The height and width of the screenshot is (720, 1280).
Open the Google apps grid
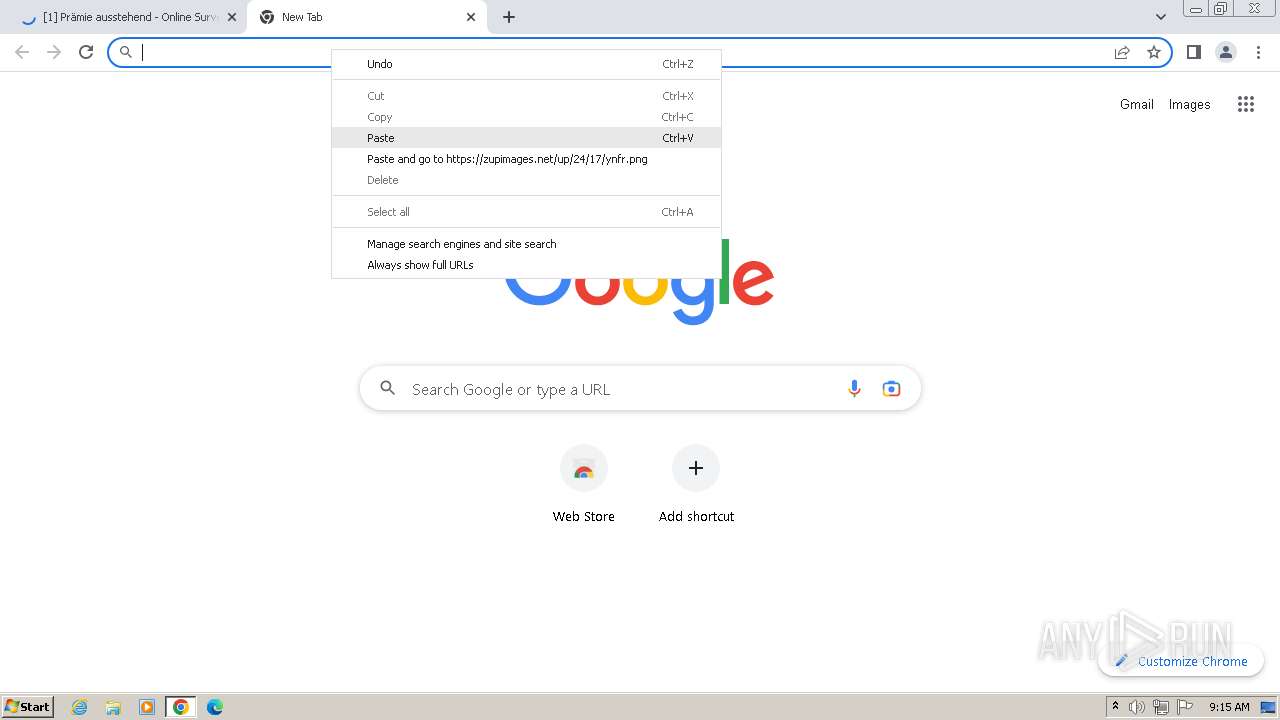(1245, 104)
